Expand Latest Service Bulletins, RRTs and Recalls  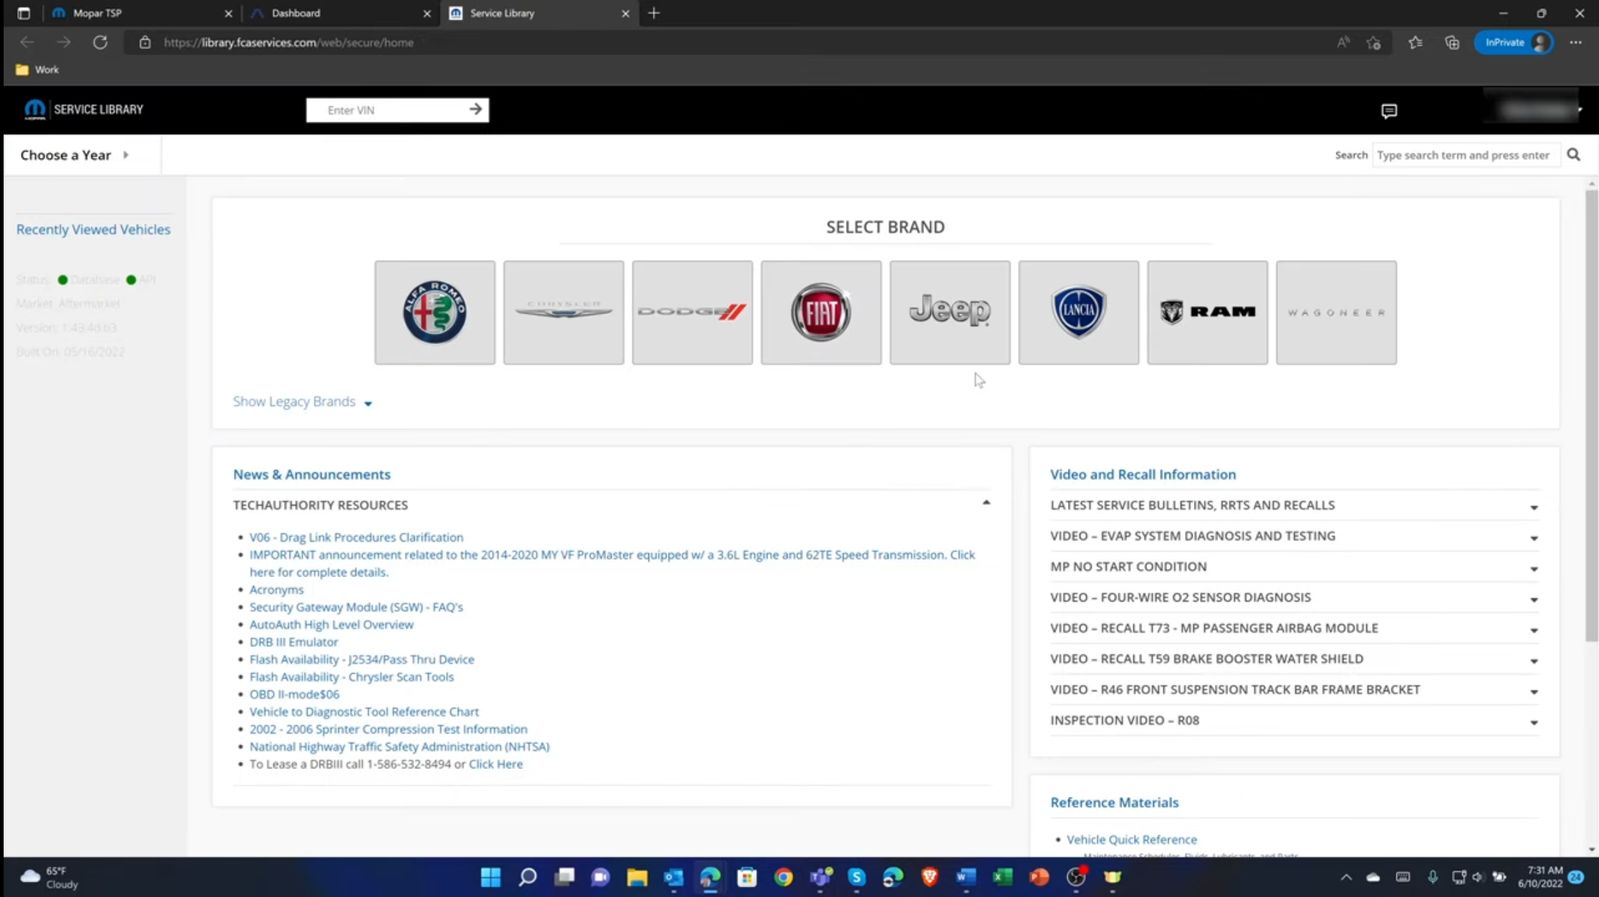pyautogui.click(x=1294, y=506)
